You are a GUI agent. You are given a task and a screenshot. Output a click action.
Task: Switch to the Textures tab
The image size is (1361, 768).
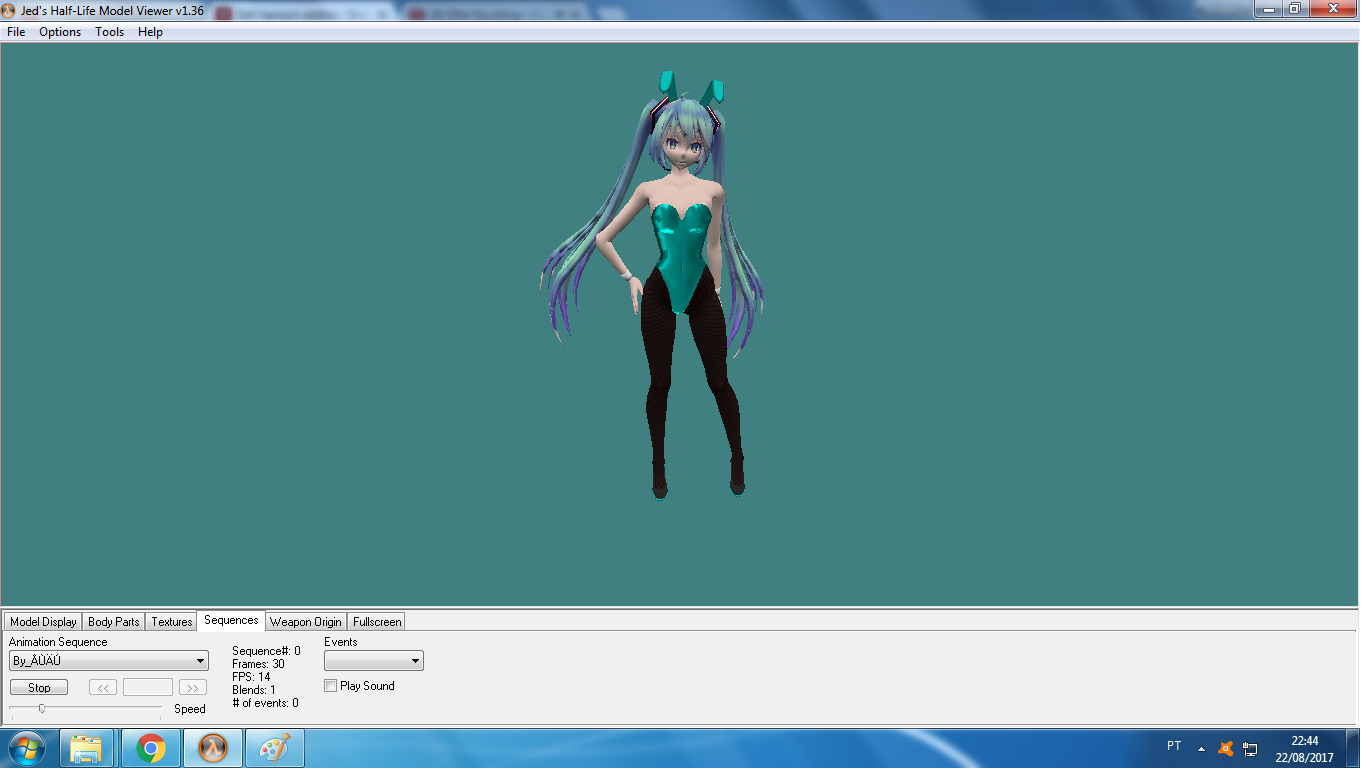pos(172,622)
